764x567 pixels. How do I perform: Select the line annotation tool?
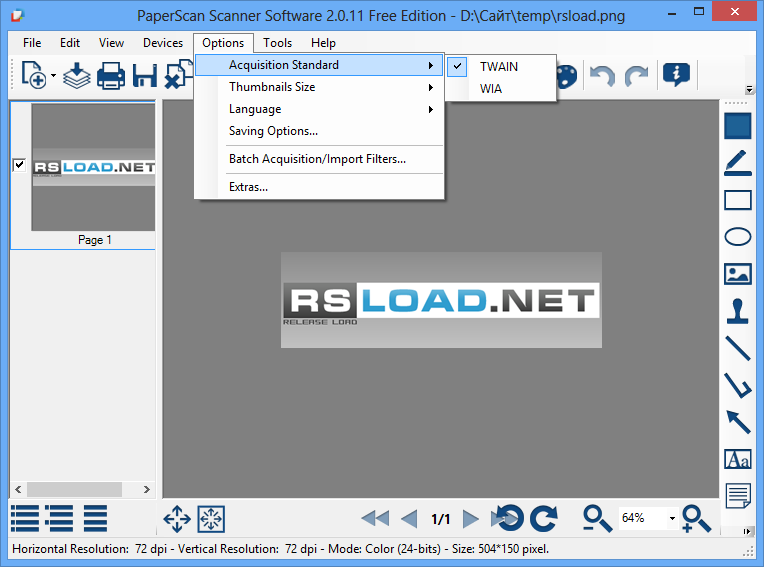coord(738,348)
